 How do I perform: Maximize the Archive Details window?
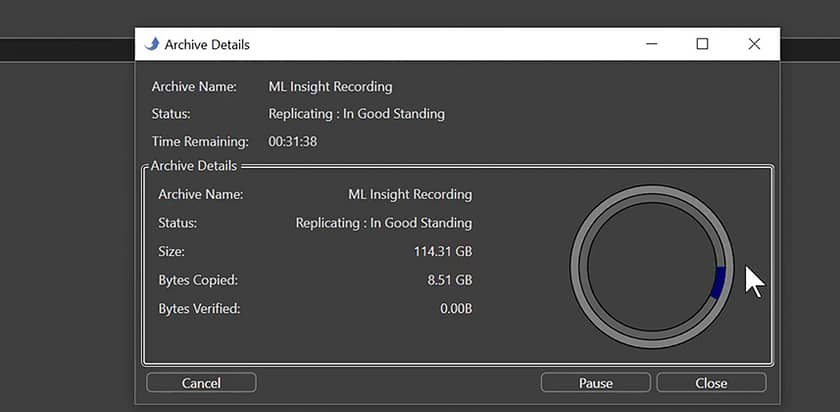702,44
